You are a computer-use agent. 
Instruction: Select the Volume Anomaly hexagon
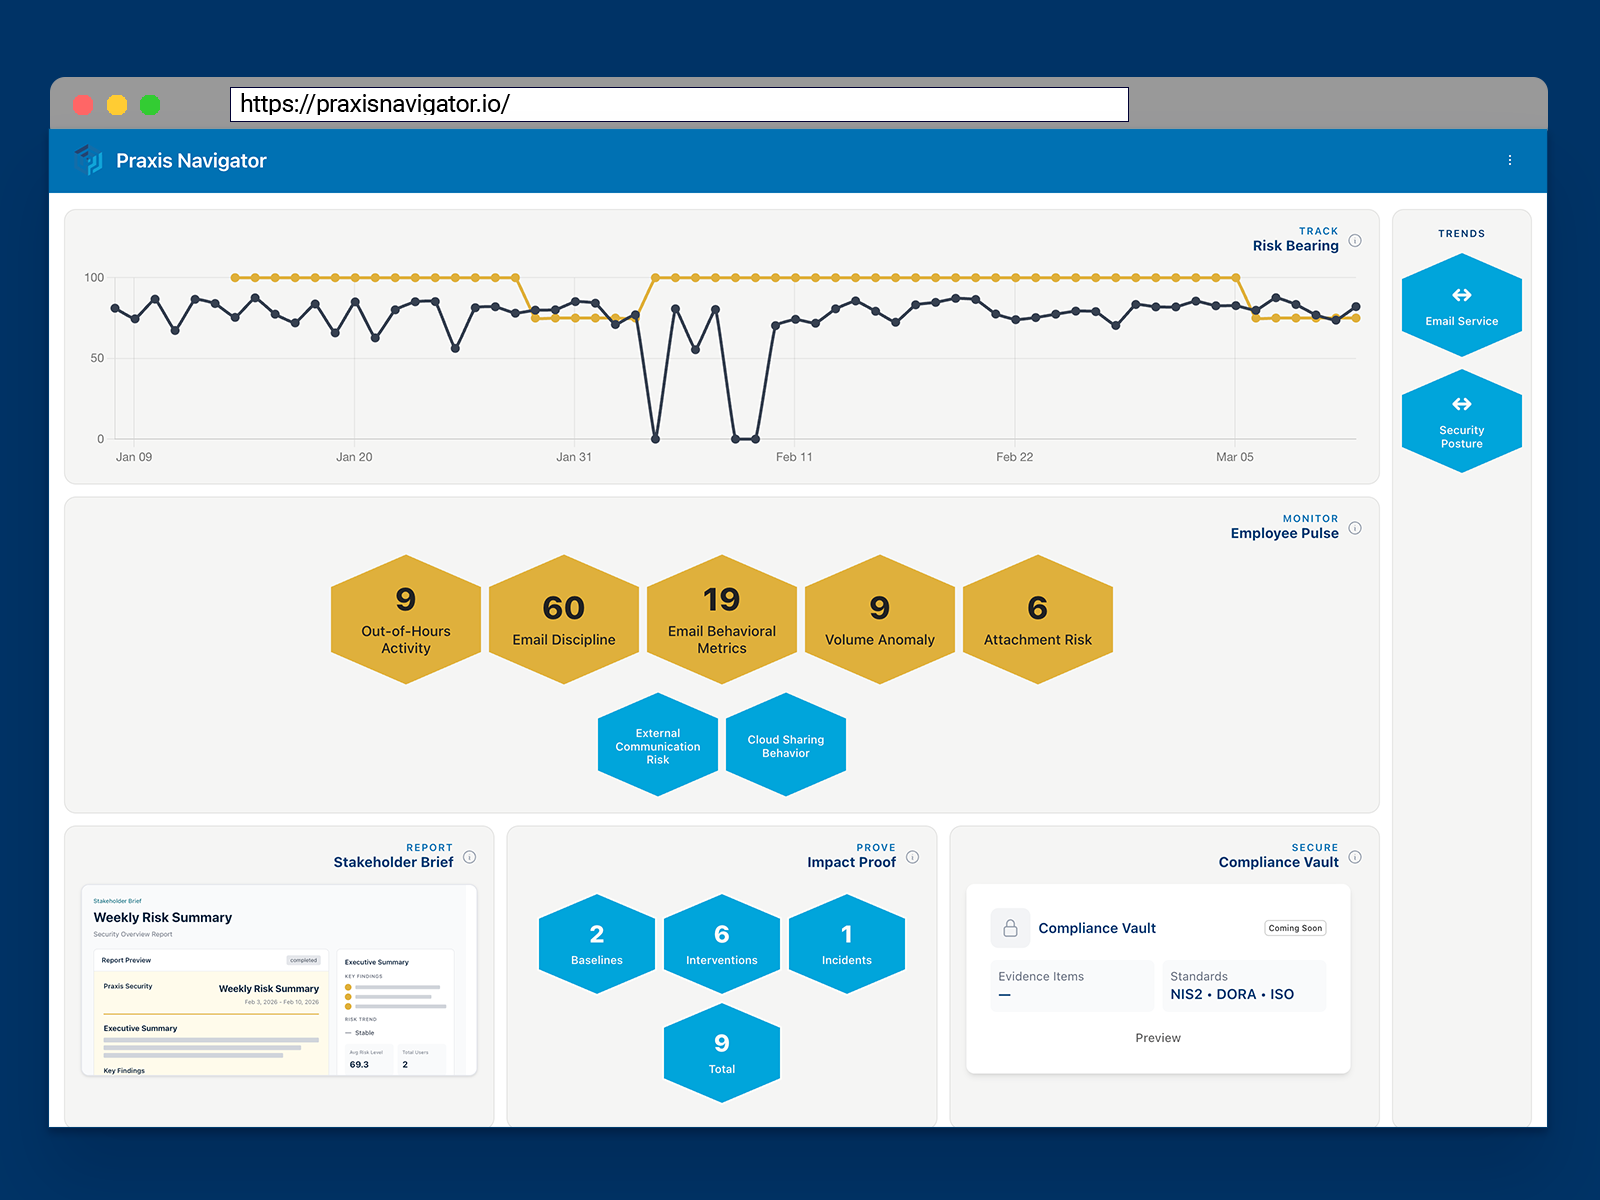click(879, 618)
